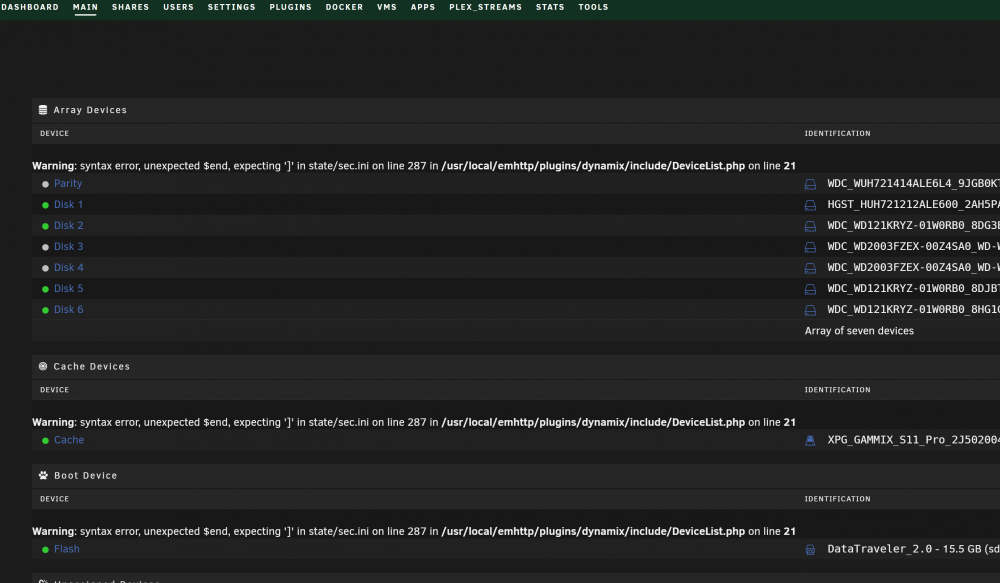Image resolution: width=1000 pixels, height=583 pixels.
Task: Click the Disk 5 green status dot
Action: [45, 290]
